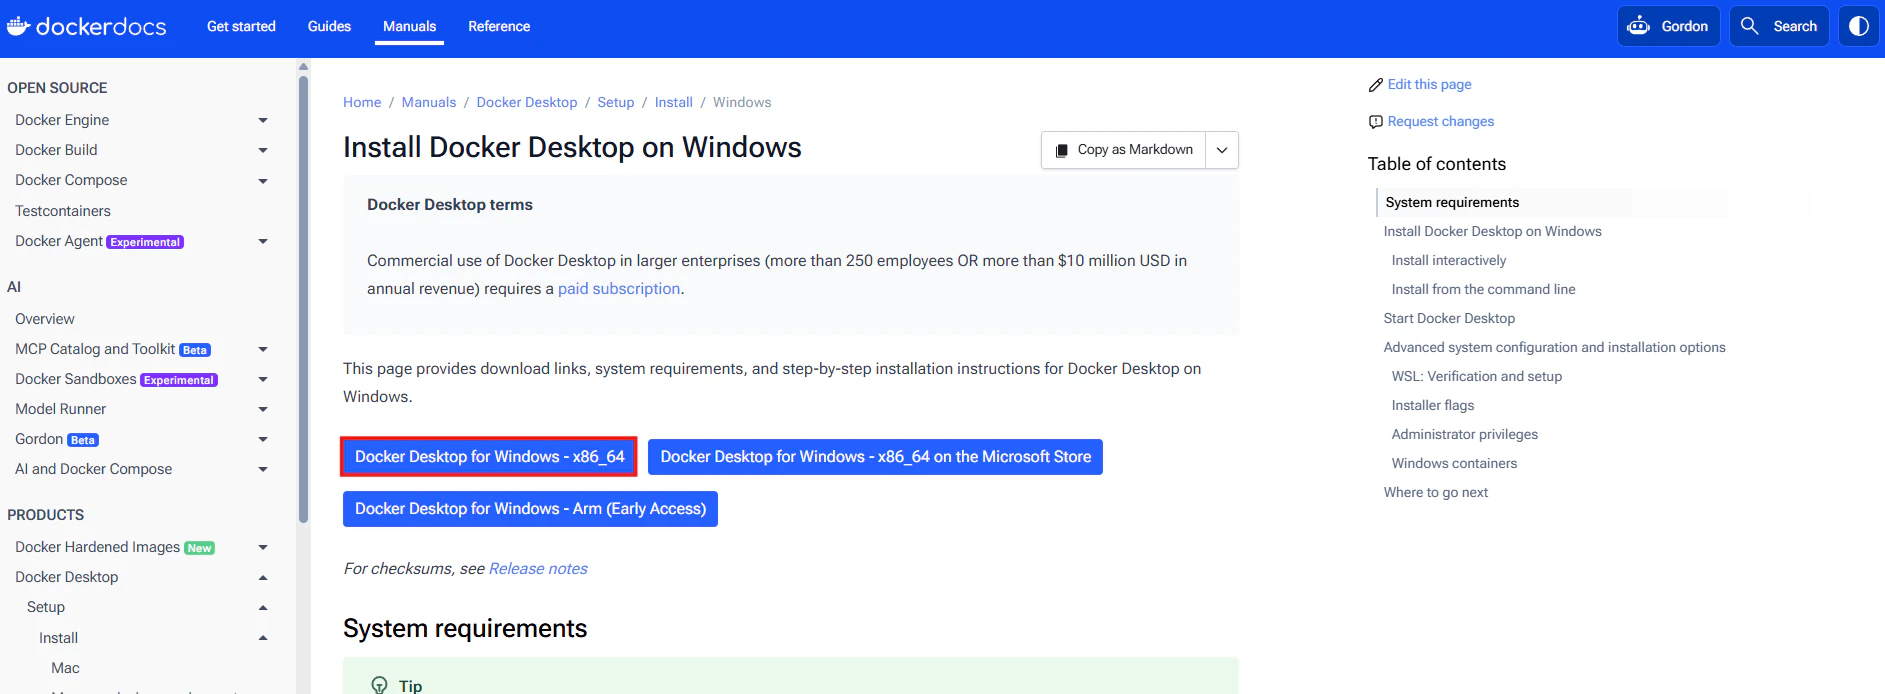Expand the Docker Sandboxes section
The image size is (1885, 694).
tap(263, 379)
